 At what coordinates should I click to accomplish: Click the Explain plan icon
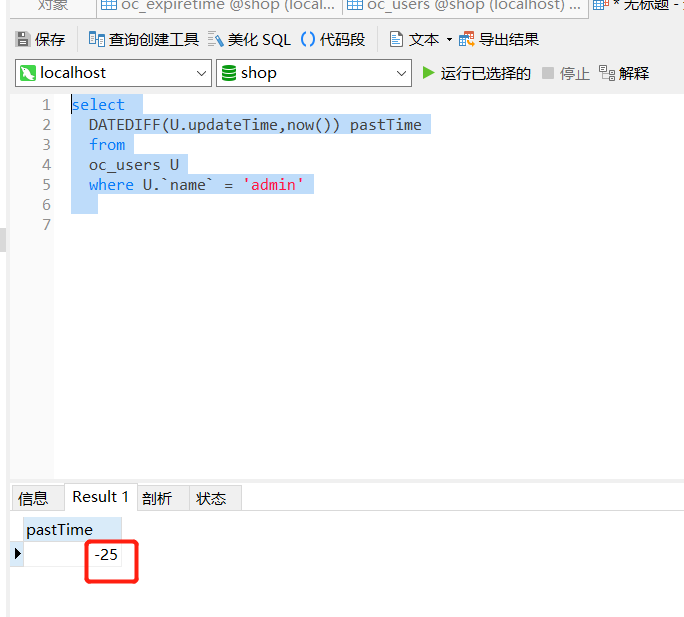pos(607,73)
